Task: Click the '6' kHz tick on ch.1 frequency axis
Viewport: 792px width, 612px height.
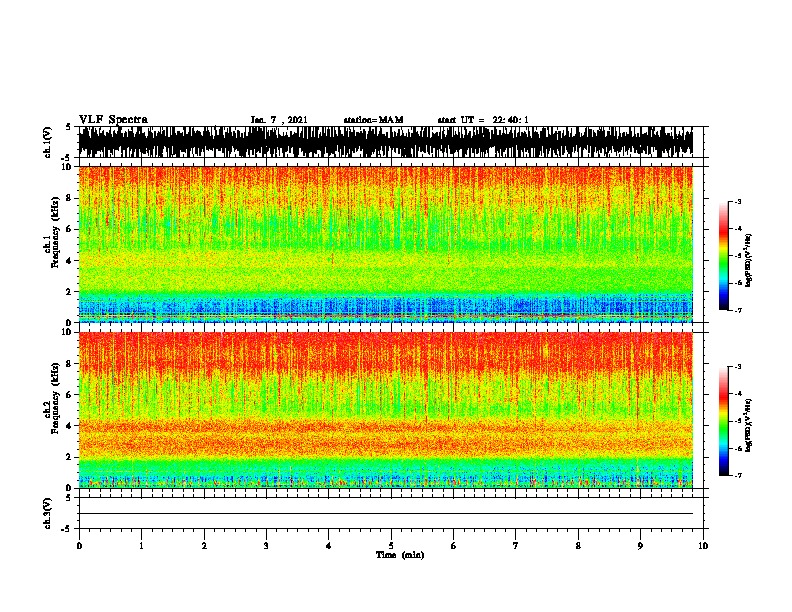Action: [x=69, y=229]
